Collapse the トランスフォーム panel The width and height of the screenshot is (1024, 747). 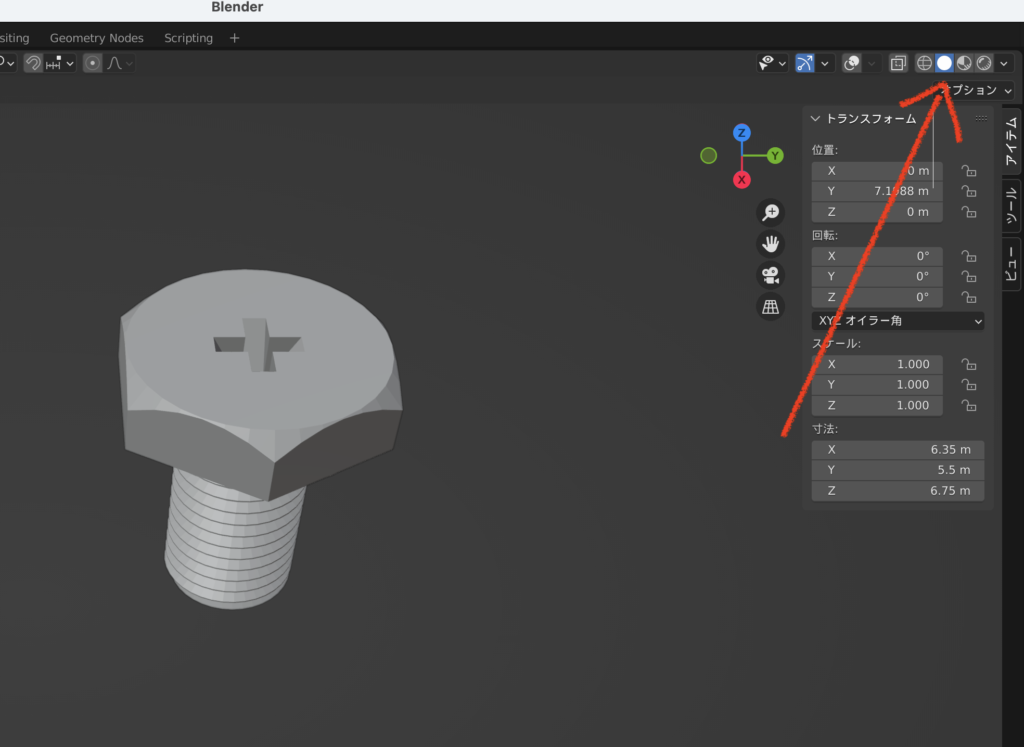816,119
